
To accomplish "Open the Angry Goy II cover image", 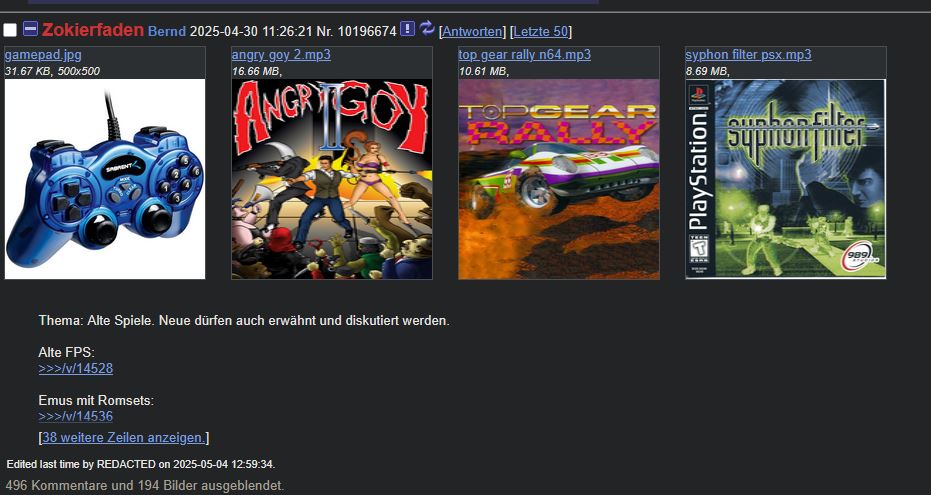I will pos(332,179).
